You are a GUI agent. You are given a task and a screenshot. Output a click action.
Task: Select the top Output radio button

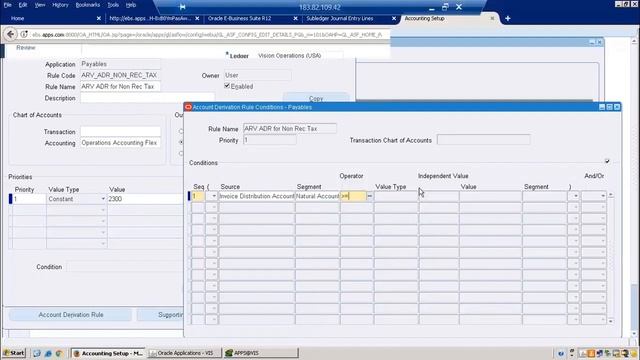coord(181,131)
